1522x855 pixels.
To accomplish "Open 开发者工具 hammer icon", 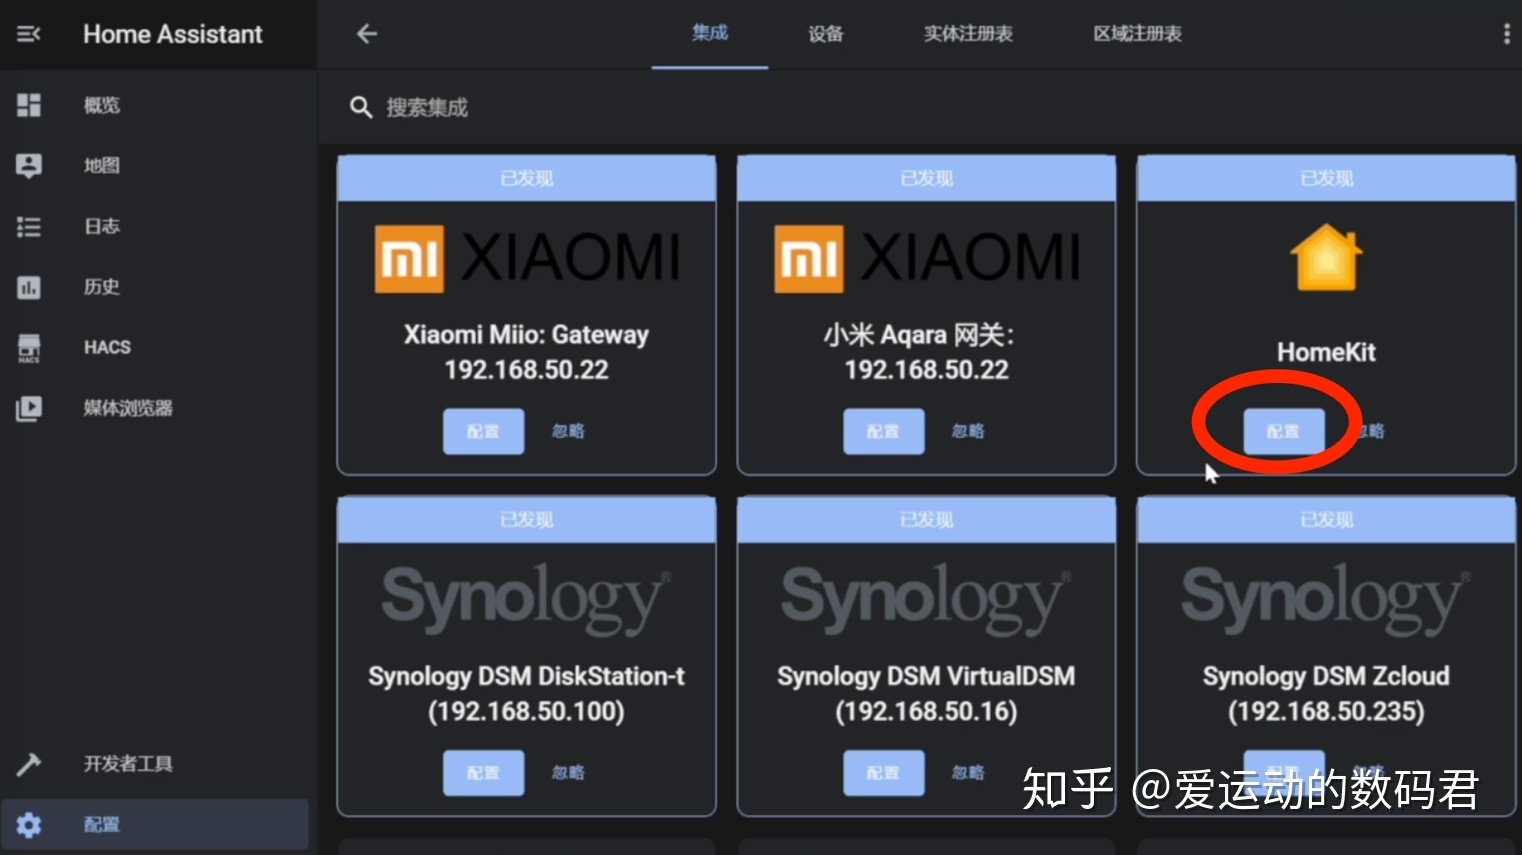I will pyautogui.click(x=29, y=764).
